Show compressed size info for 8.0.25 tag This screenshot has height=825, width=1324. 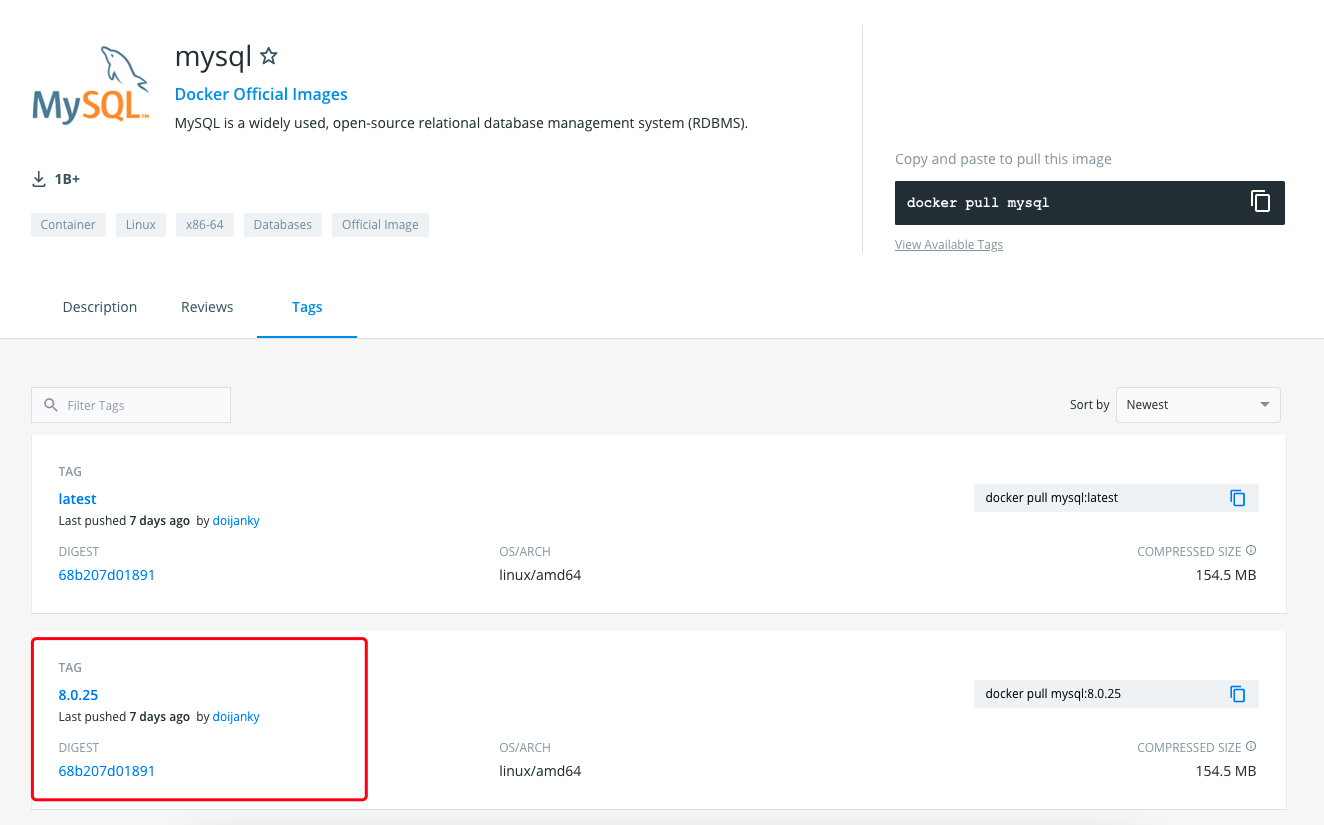click(x=1251, y=747)
